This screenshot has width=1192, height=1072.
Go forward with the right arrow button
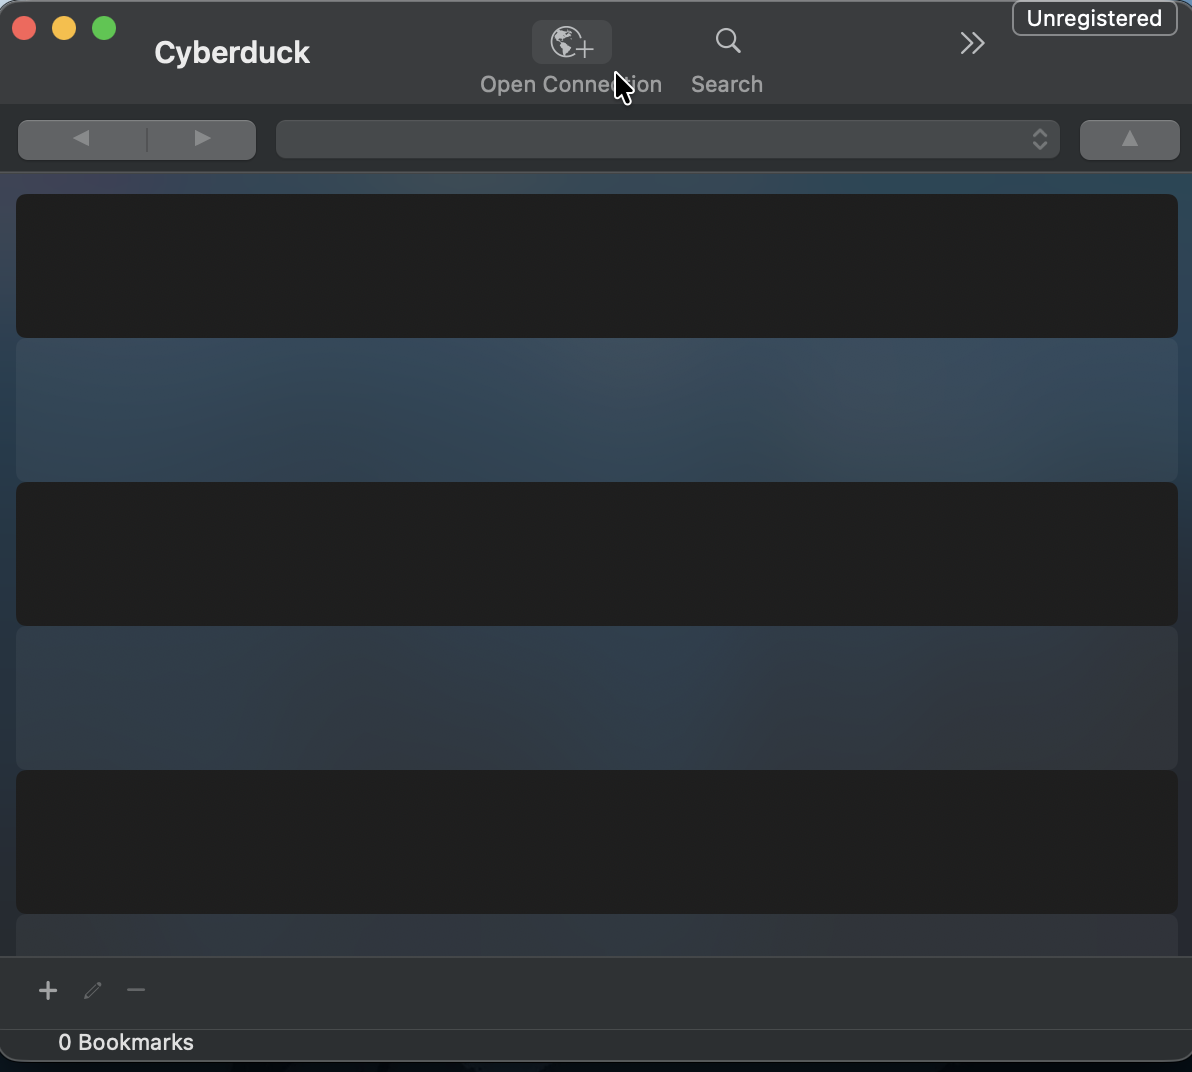point(201,139)
